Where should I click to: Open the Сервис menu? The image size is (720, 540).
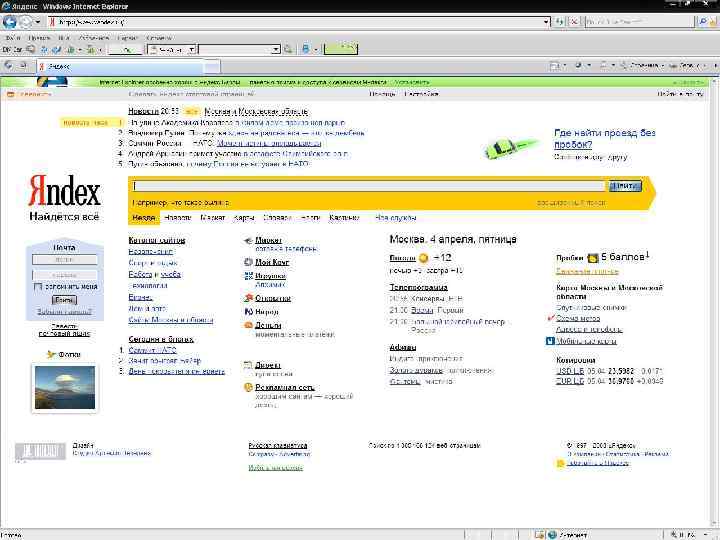[127, 38]
